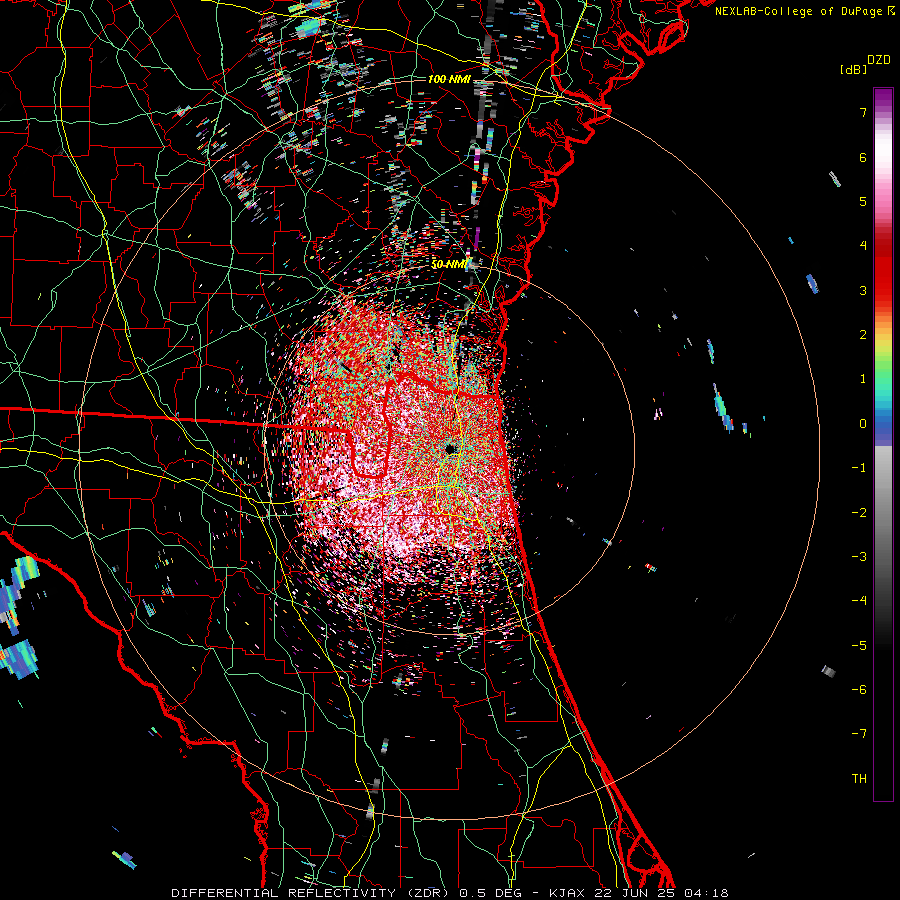Screen dimensions: 900x900
Task: Click the -1 tick label on colorbar
Action: coord(859,467)
